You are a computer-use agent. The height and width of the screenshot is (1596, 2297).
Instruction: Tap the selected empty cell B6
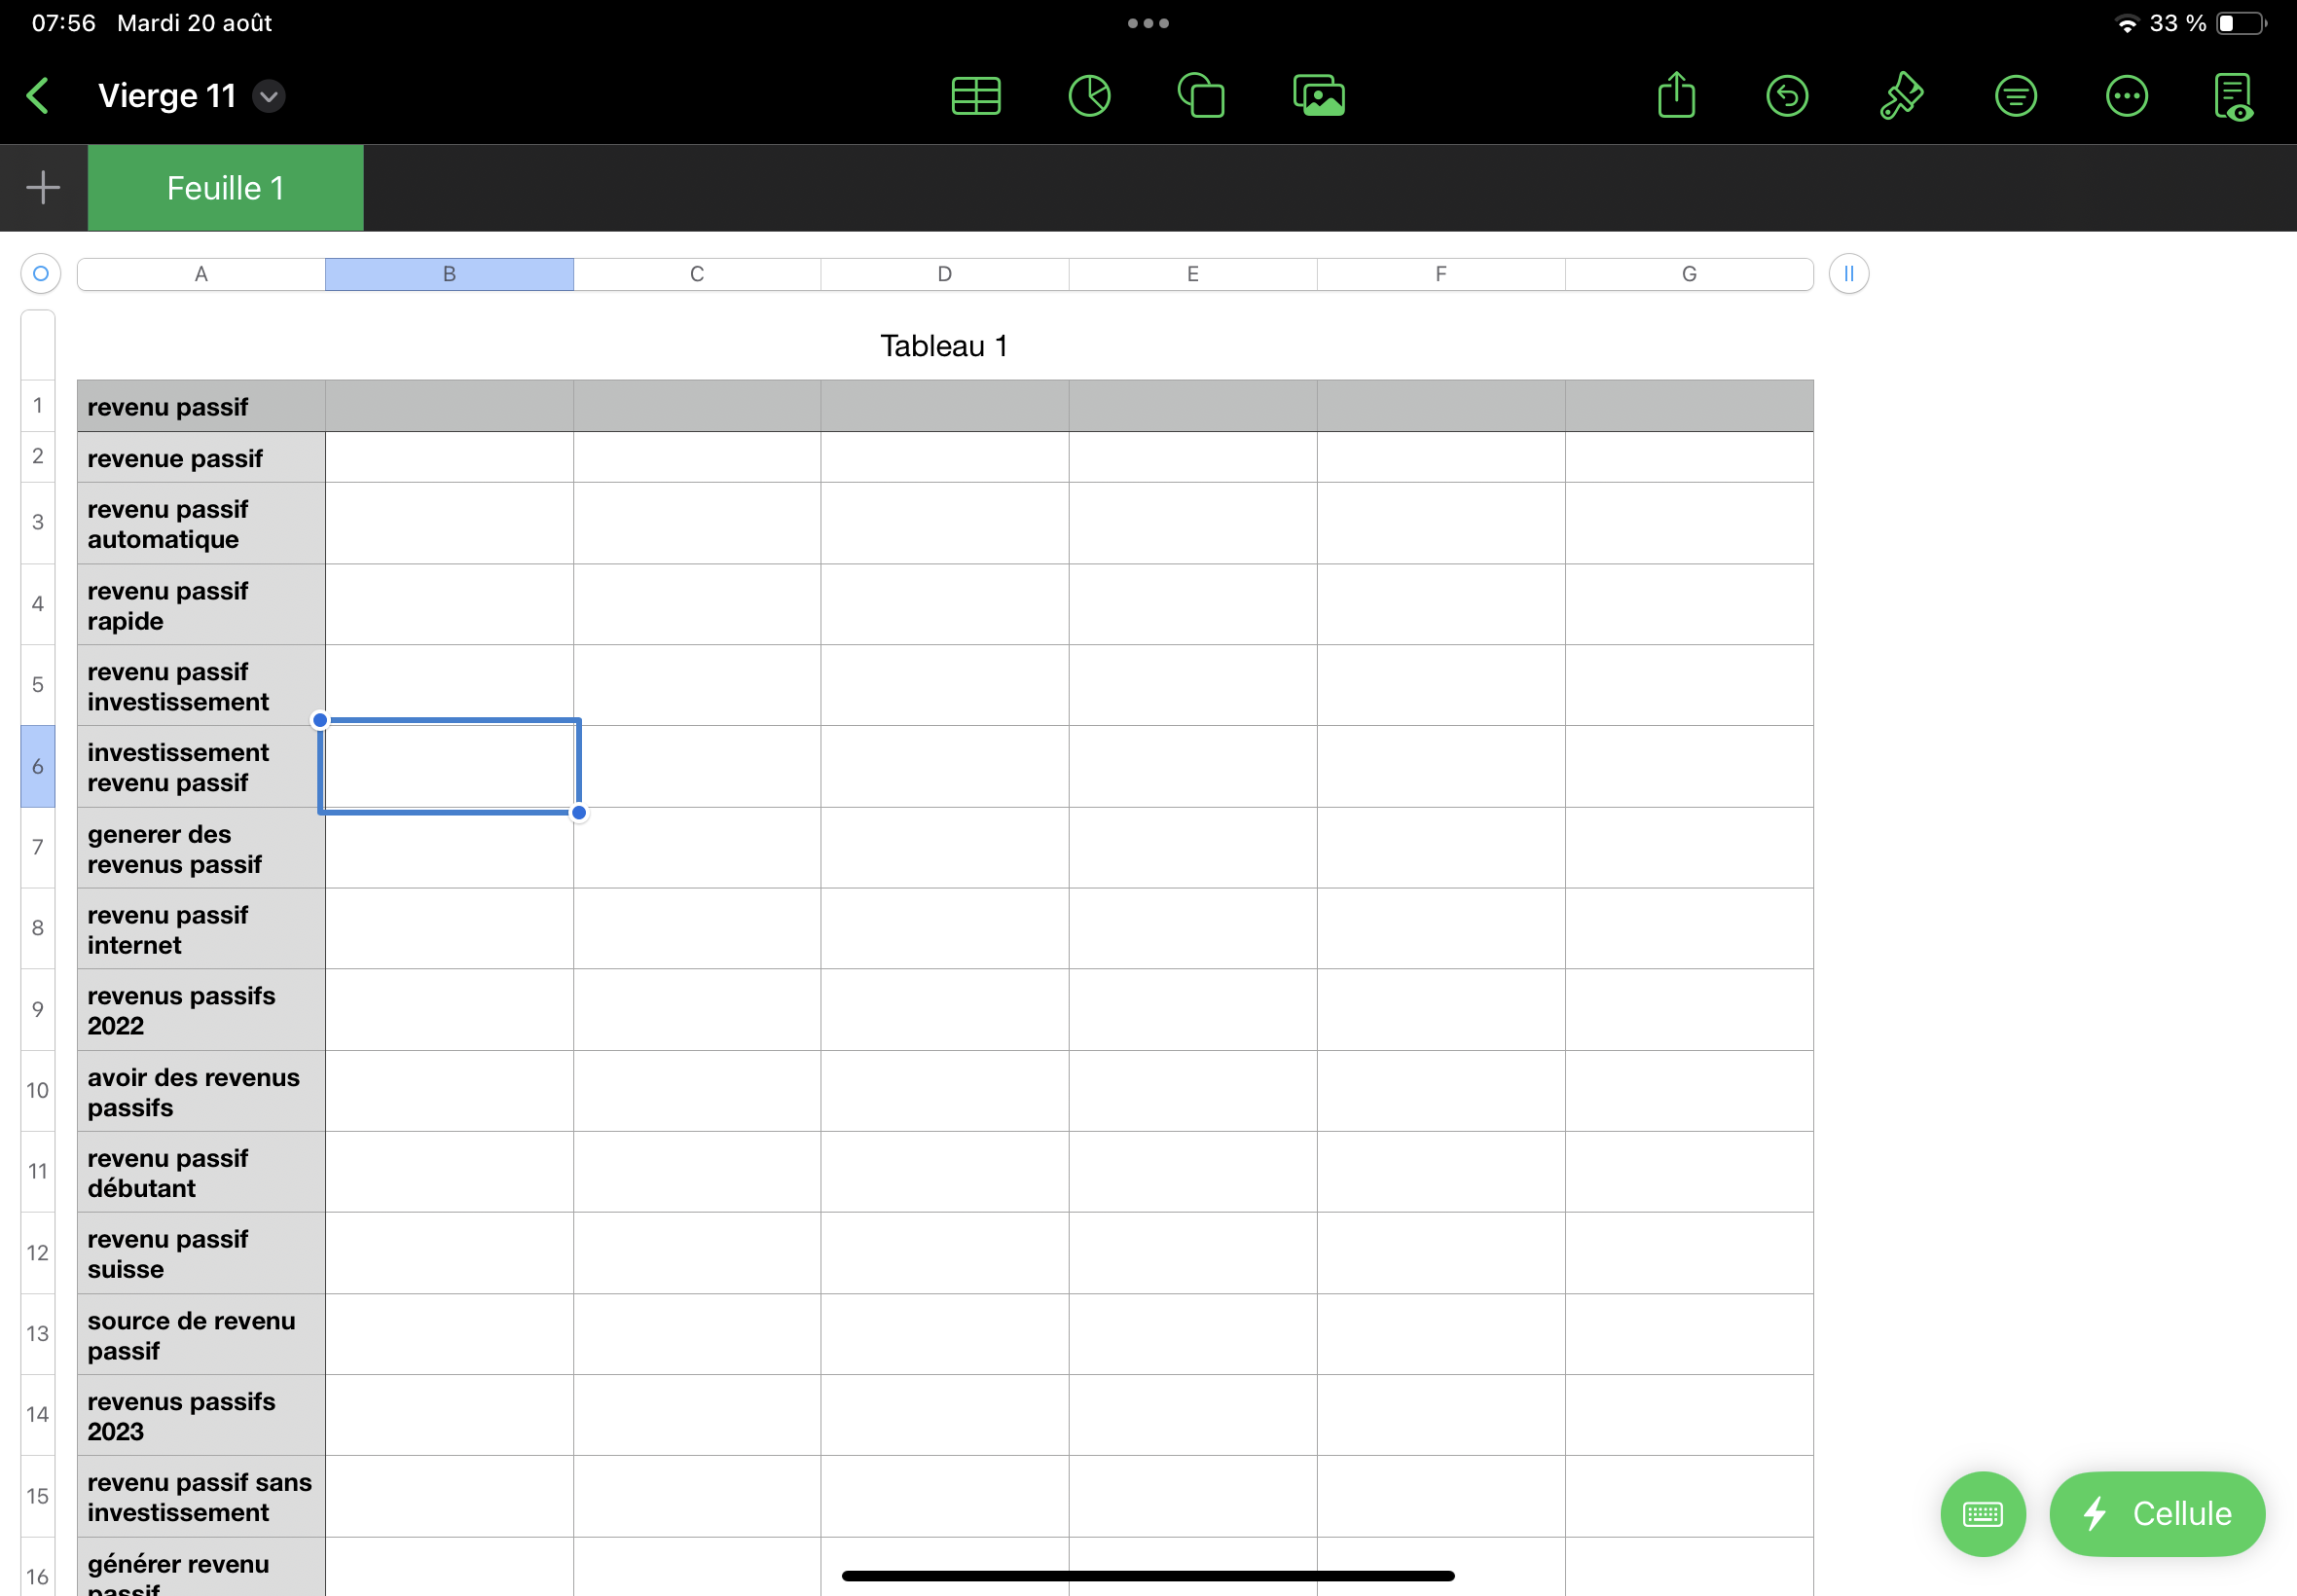(x=449, y=767)
